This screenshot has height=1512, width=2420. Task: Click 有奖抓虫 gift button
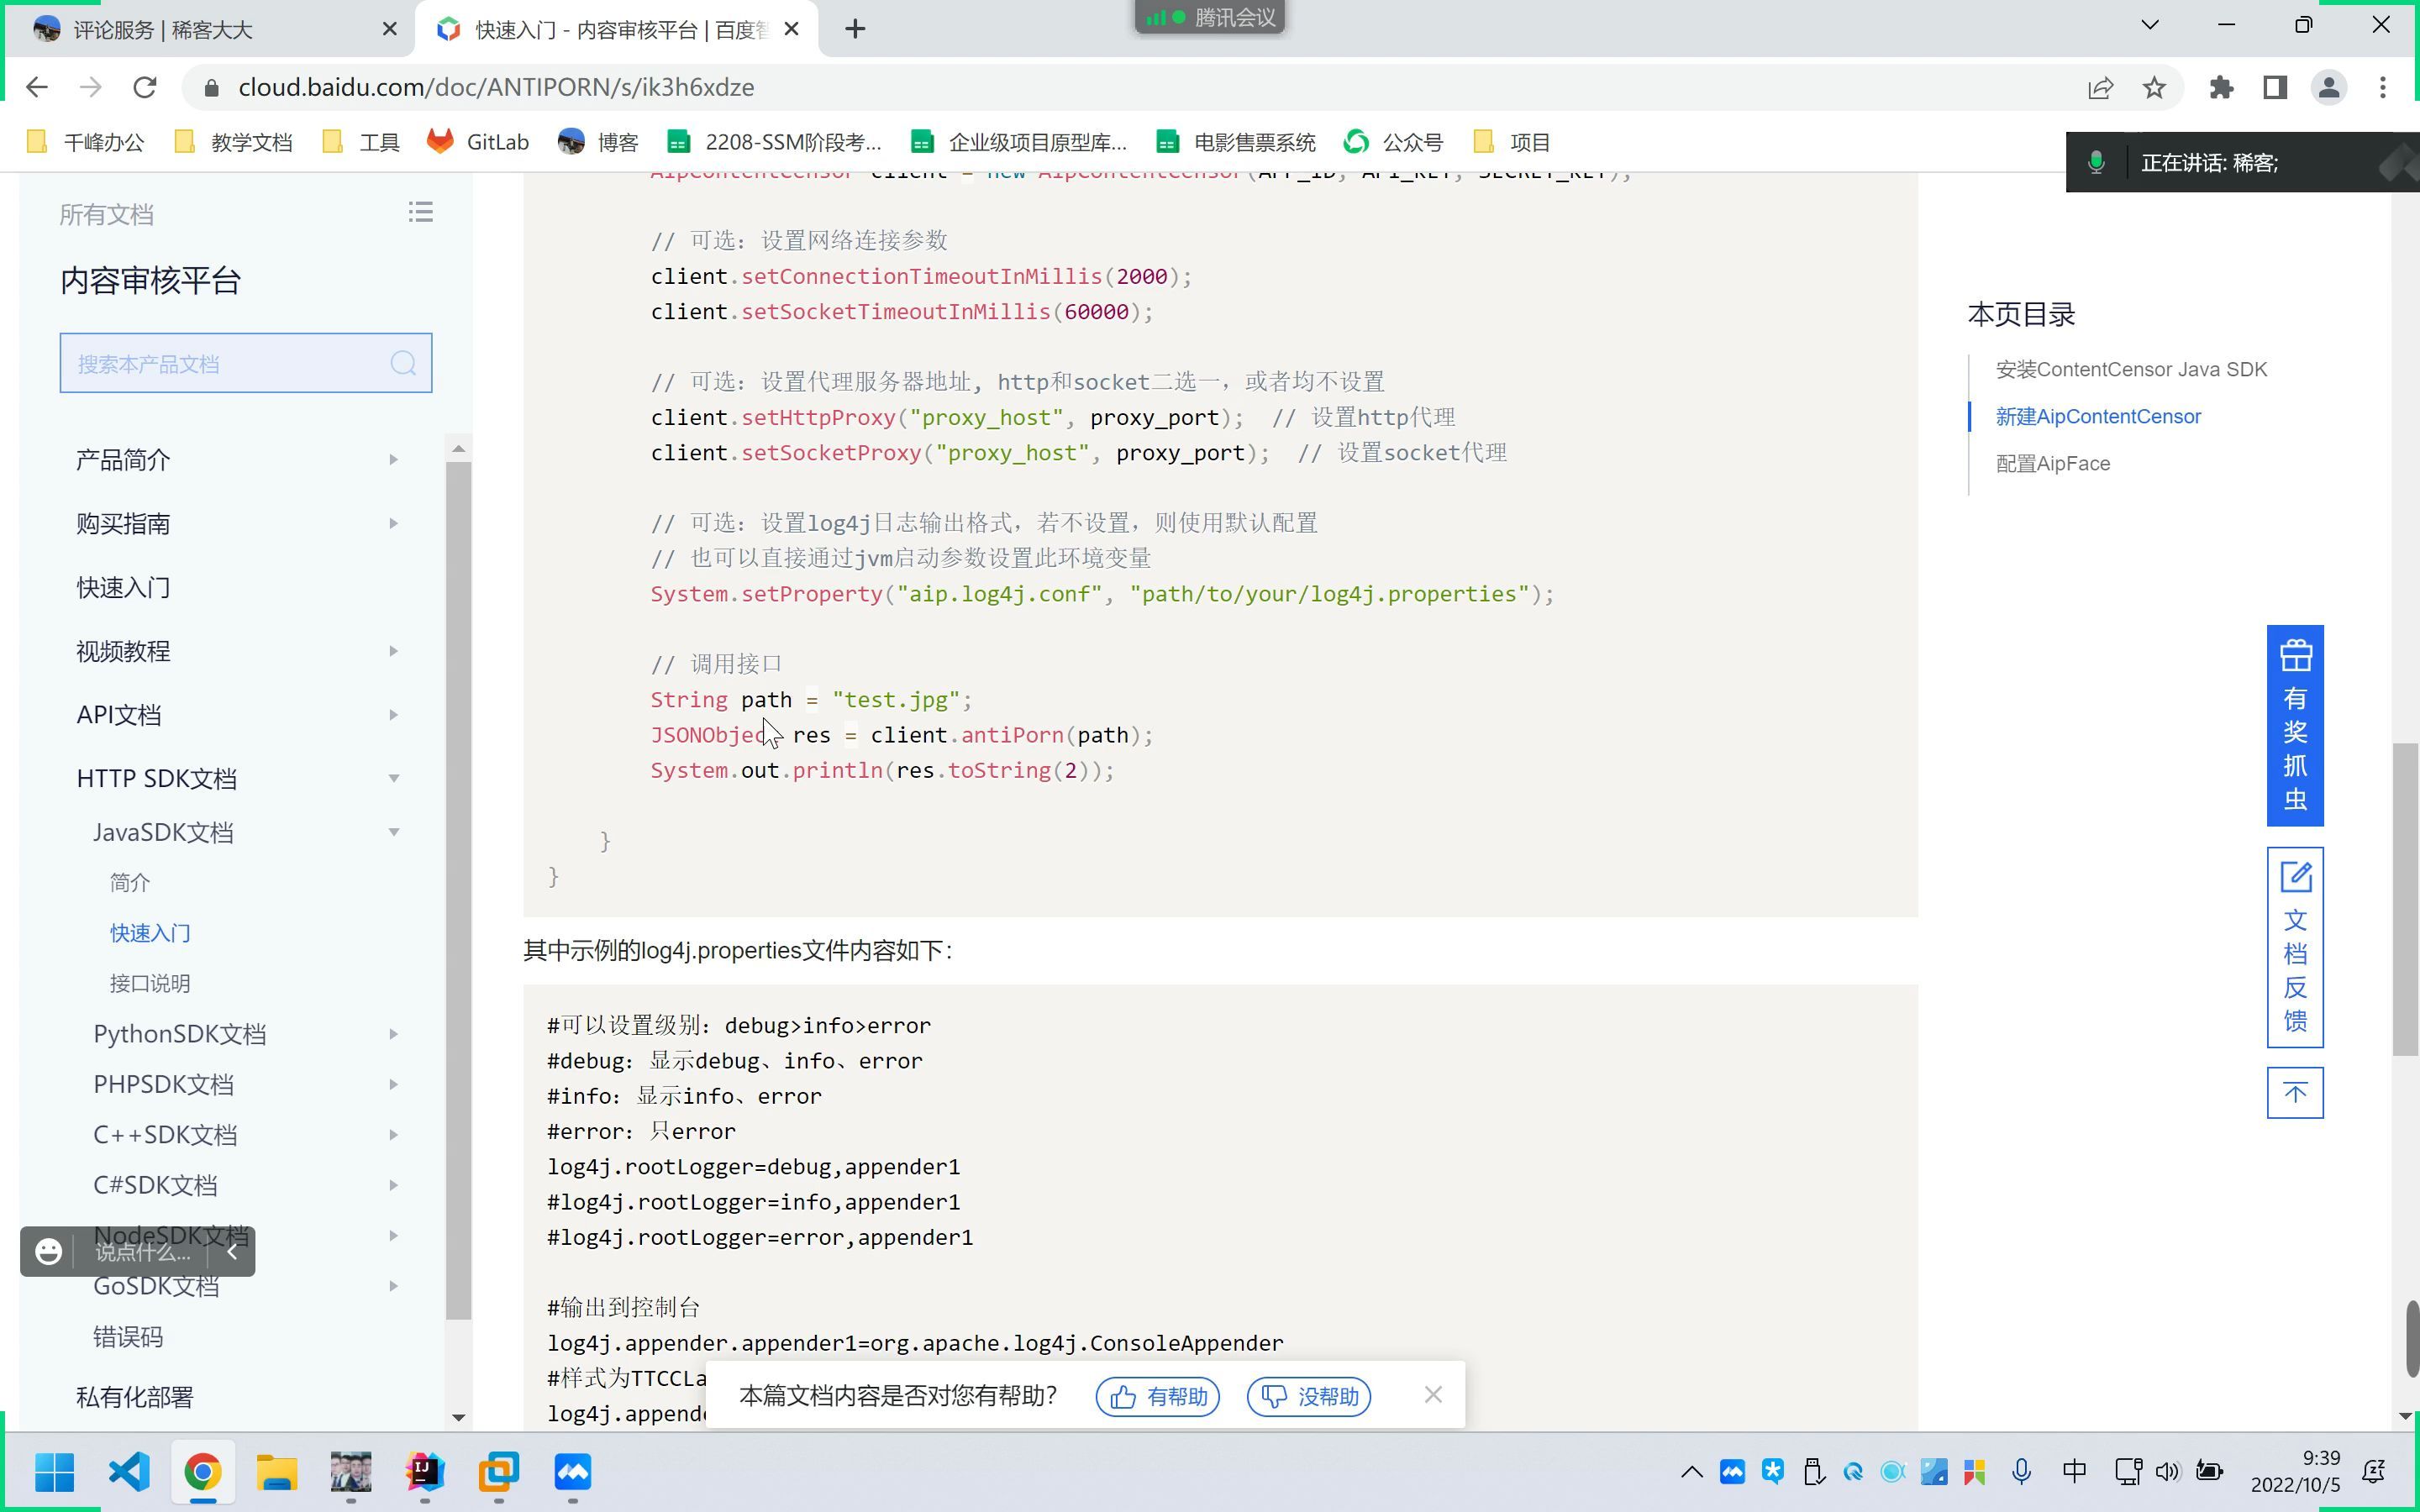pos(2295,726)
